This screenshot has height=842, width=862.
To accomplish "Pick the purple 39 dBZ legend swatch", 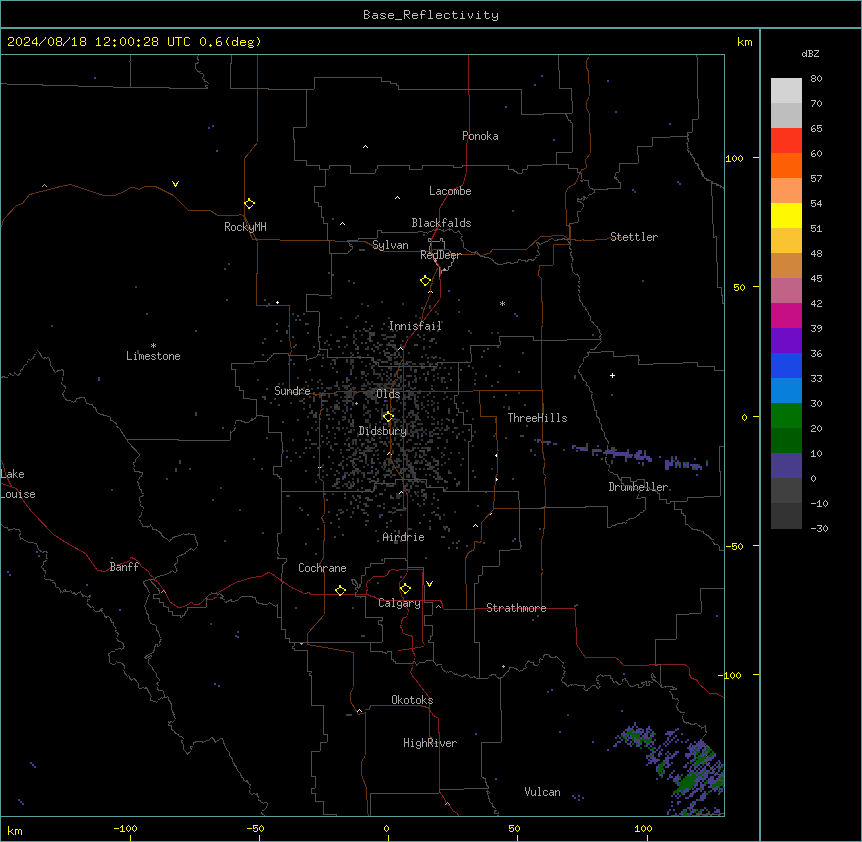I will (786, 340).
